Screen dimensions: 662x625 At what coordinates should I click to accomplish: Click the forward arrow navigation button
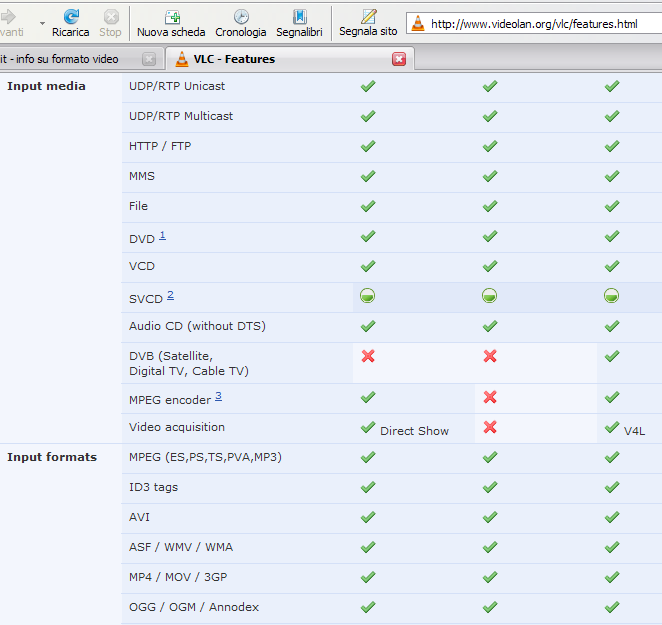[9, 18]
